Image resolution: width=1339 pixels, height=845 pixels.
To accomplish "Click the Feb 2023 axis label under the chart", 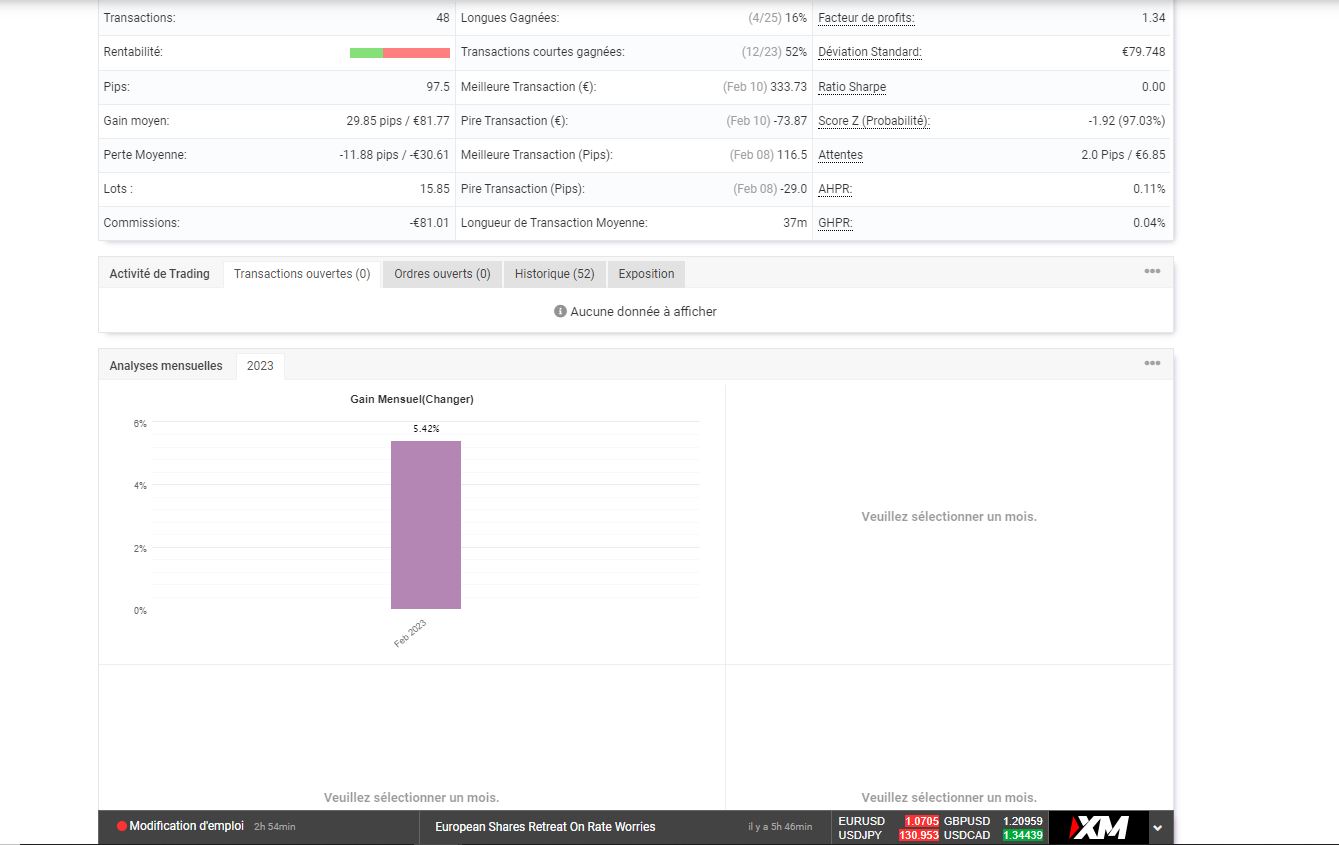I will [410, 633].
